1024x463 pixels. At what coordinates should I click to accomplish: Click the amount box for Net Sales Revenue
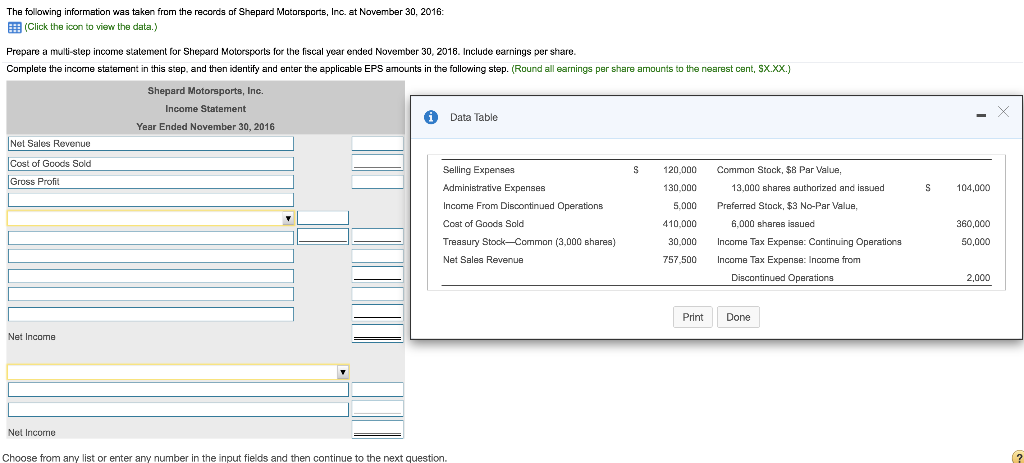coord(377,144)
